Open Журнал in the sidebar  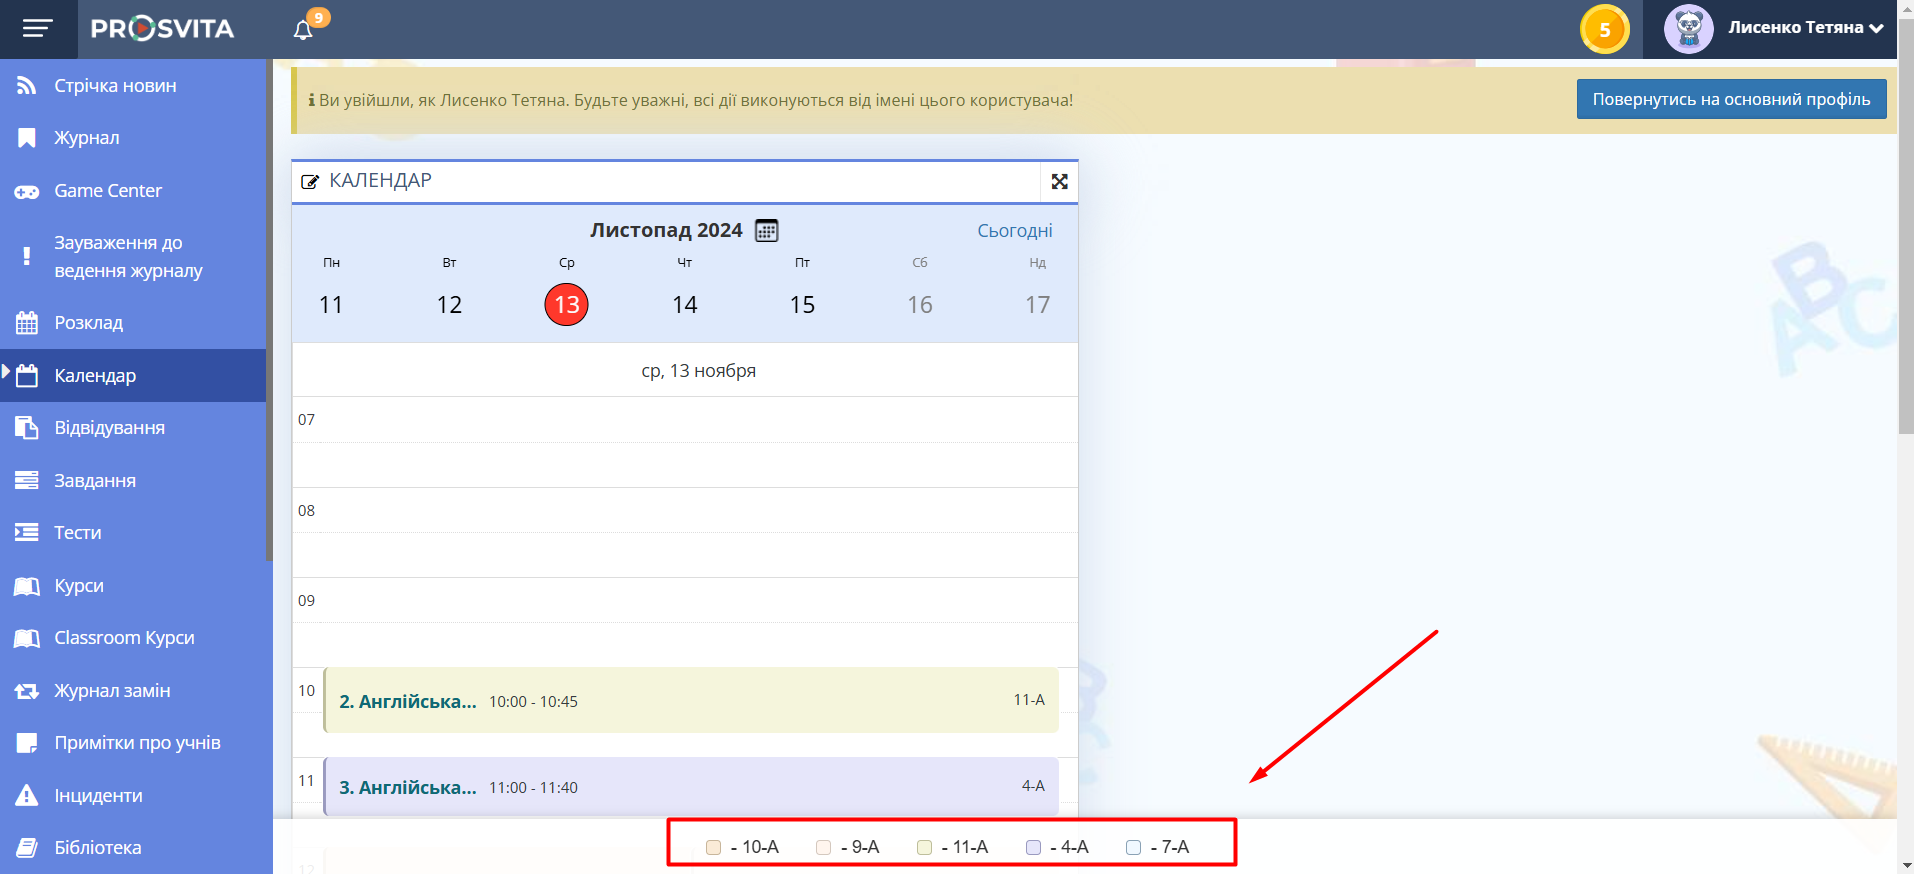tap(87, 138)
